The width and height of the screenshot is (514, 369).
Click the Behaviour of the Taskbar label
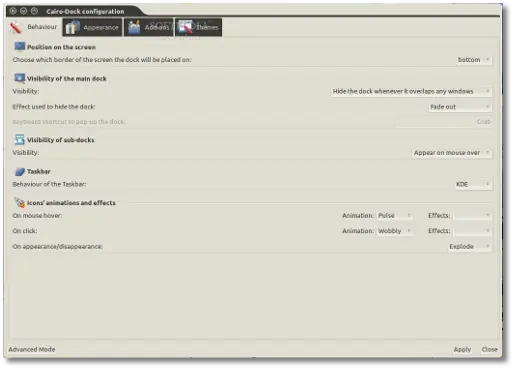[x=49, y=184]
